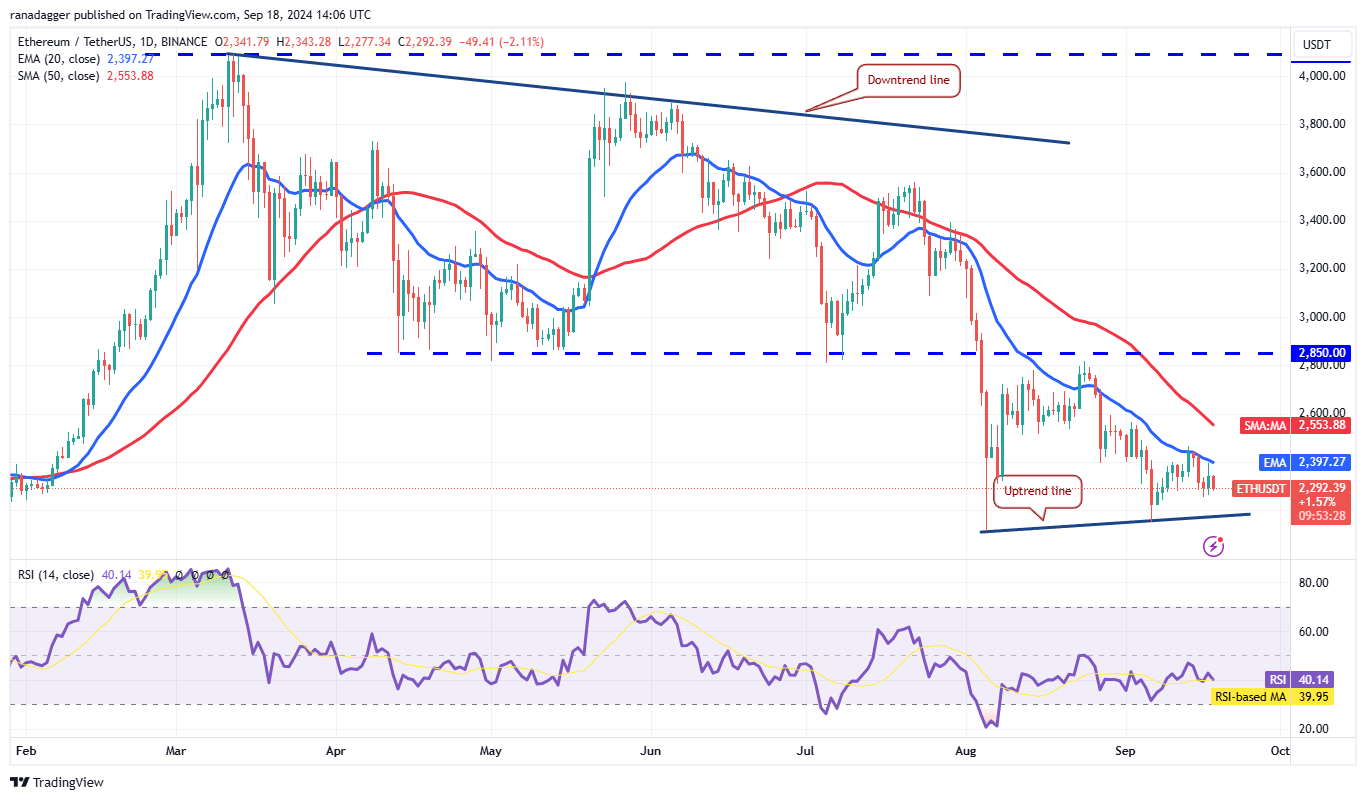The image size is (1366, 800).
Task: Click the RSI-based MA label
Action: pos(1249,696)
